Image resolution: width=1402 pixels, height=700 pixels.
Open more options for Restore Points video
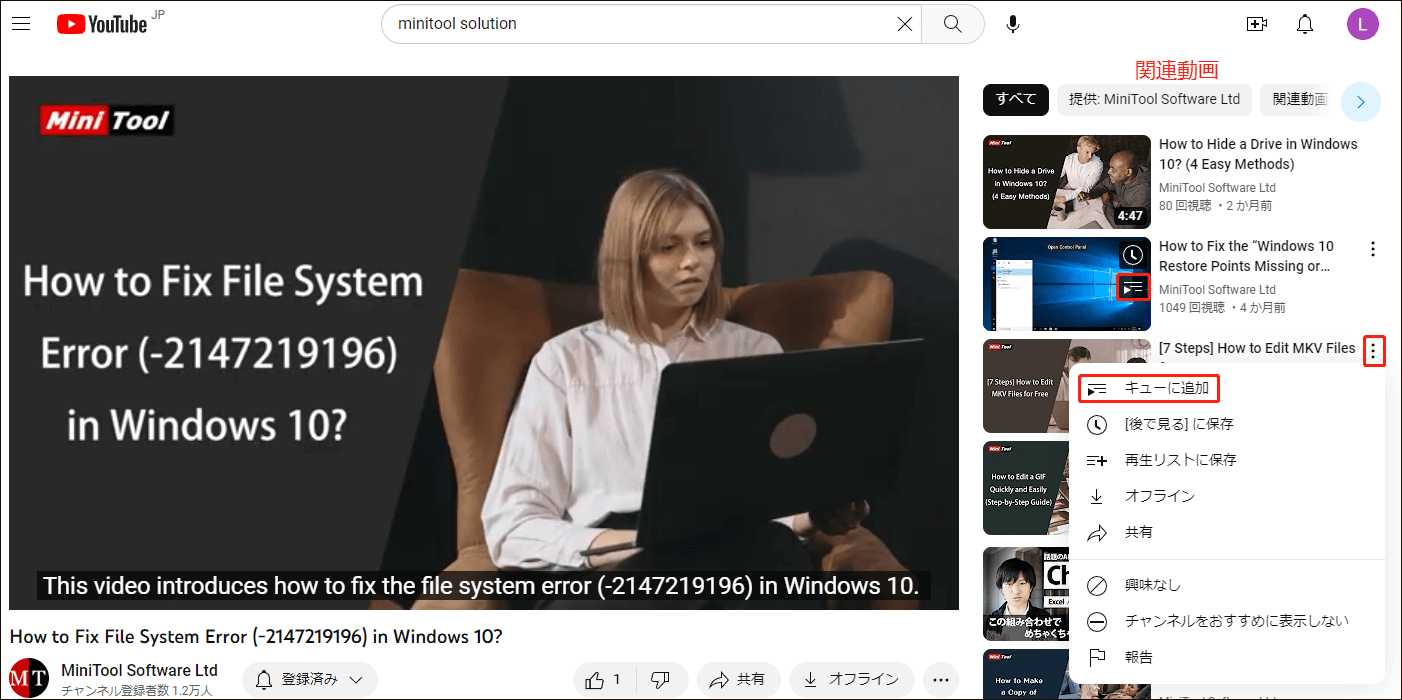pyautogui.click(x=1373, y=249)
